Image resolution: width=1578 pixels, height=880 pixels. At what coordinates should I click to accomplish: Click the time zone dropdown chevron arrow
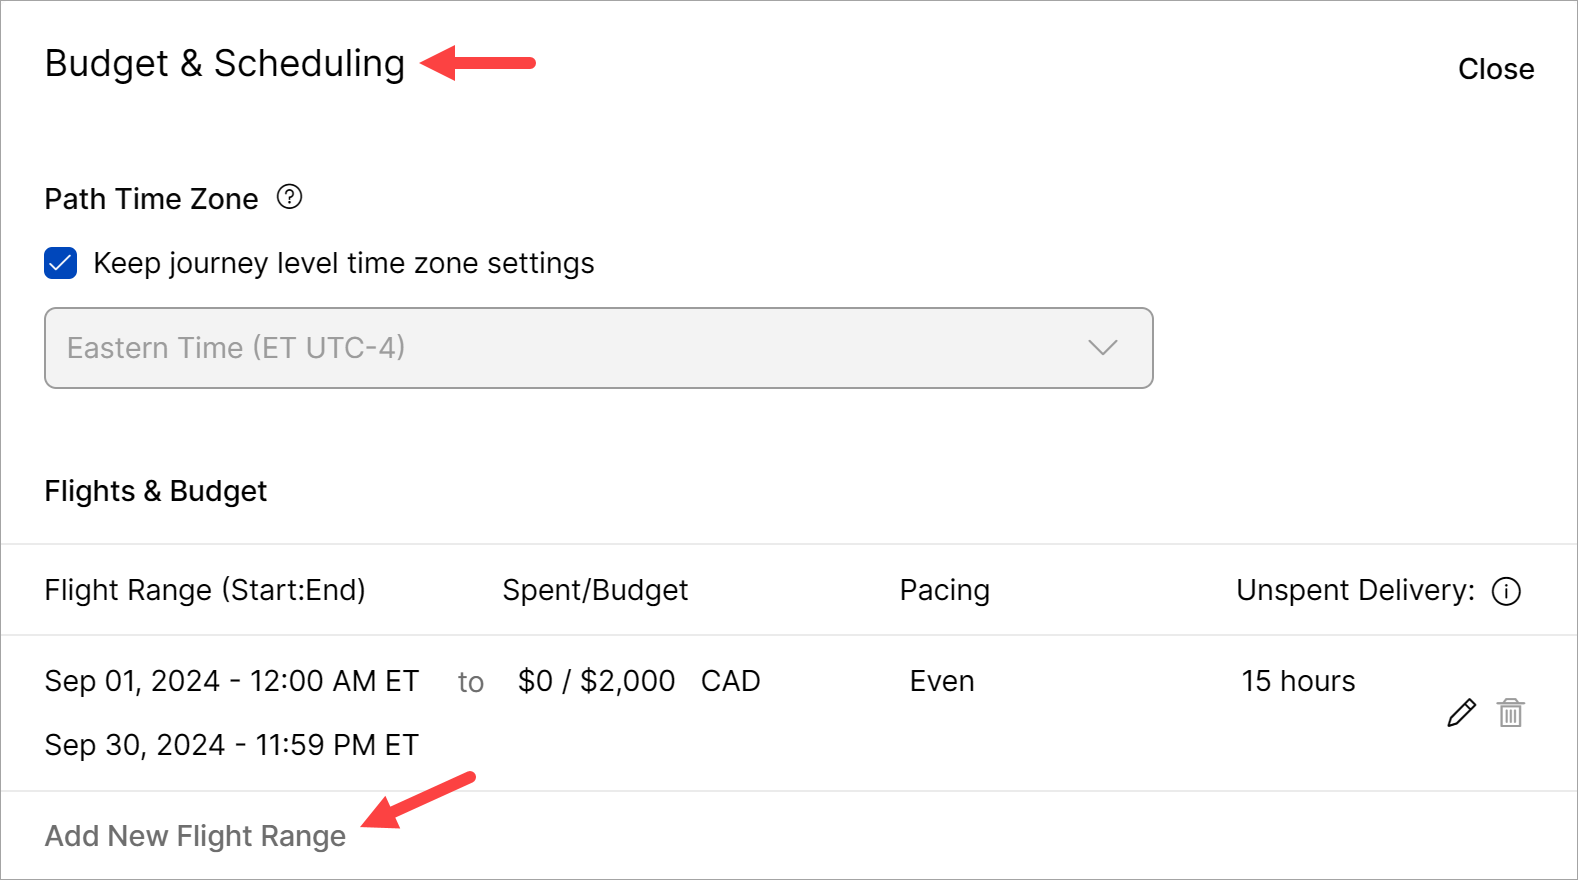point(1102,348)
